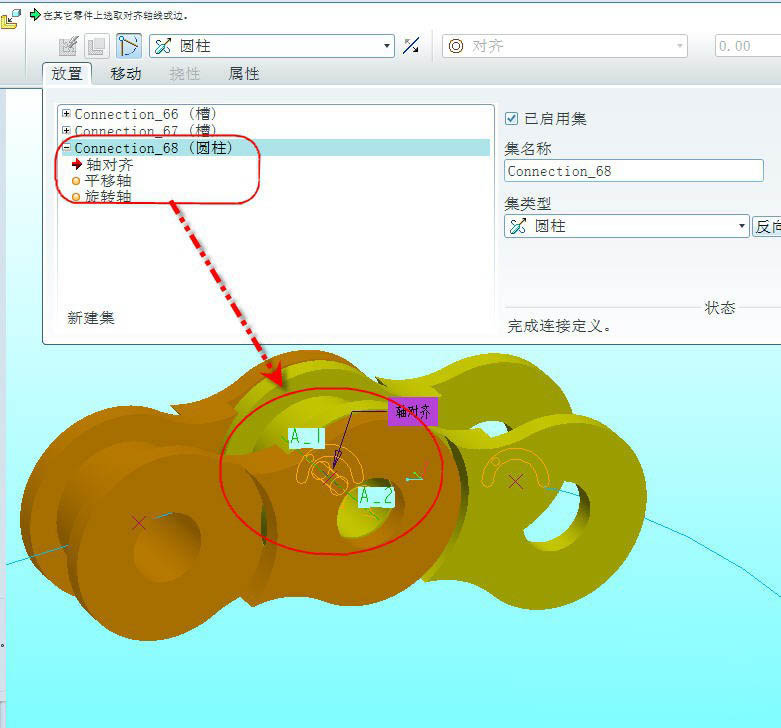Toggle the predefined connection set icon
The image size is (781, 728).
tap(129, 46)
